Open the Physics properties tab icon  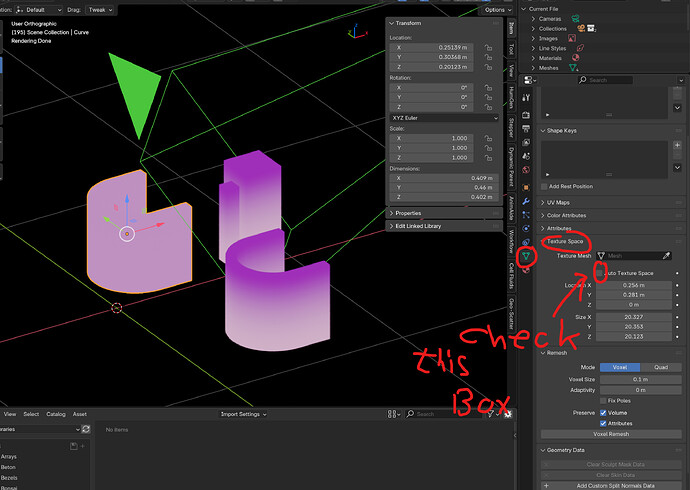[x=526, y=229]
